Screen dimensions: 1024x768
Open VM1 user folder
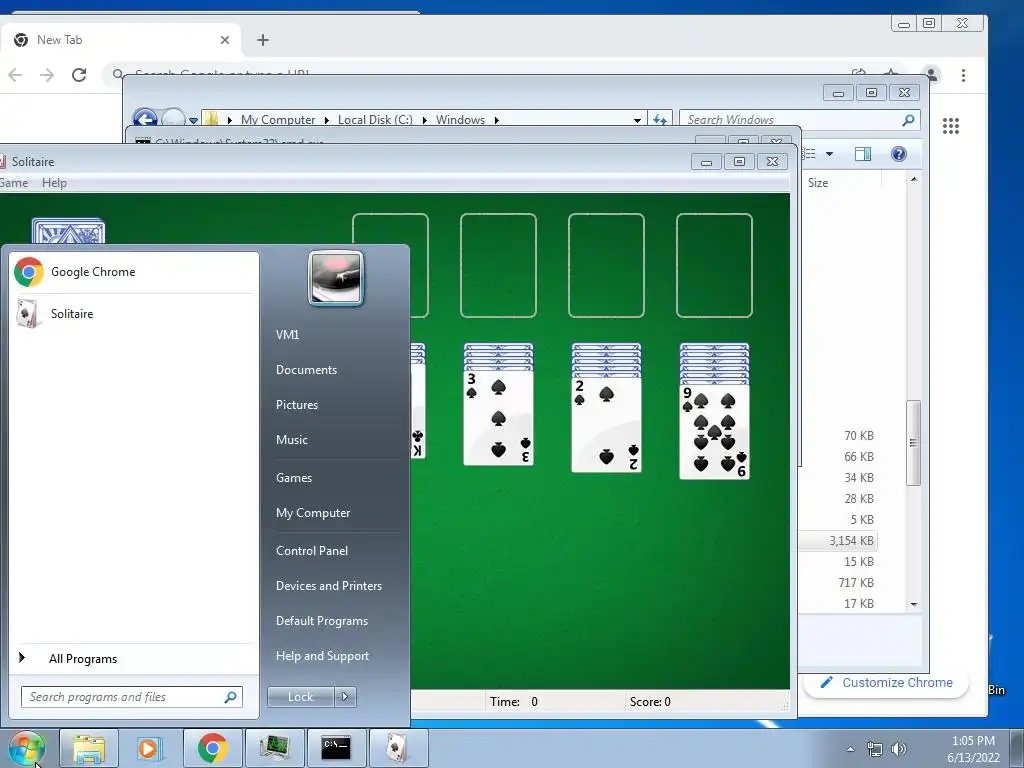pos(287,334)
